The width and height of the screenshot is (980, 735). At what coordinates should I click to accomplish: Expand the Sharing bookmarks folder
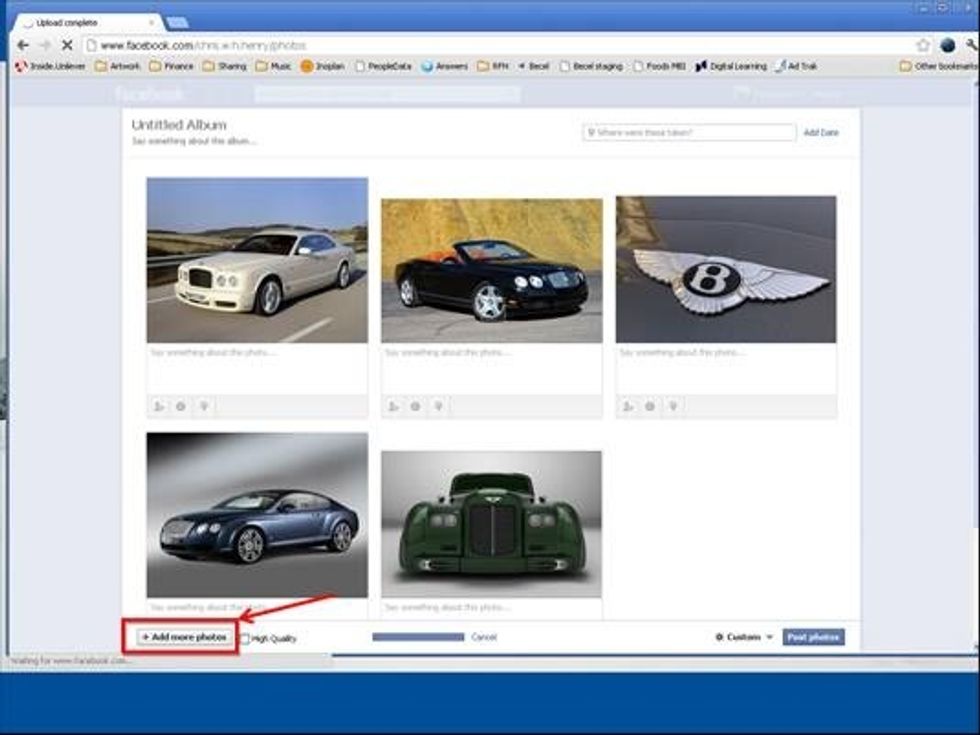click(224, 66)
